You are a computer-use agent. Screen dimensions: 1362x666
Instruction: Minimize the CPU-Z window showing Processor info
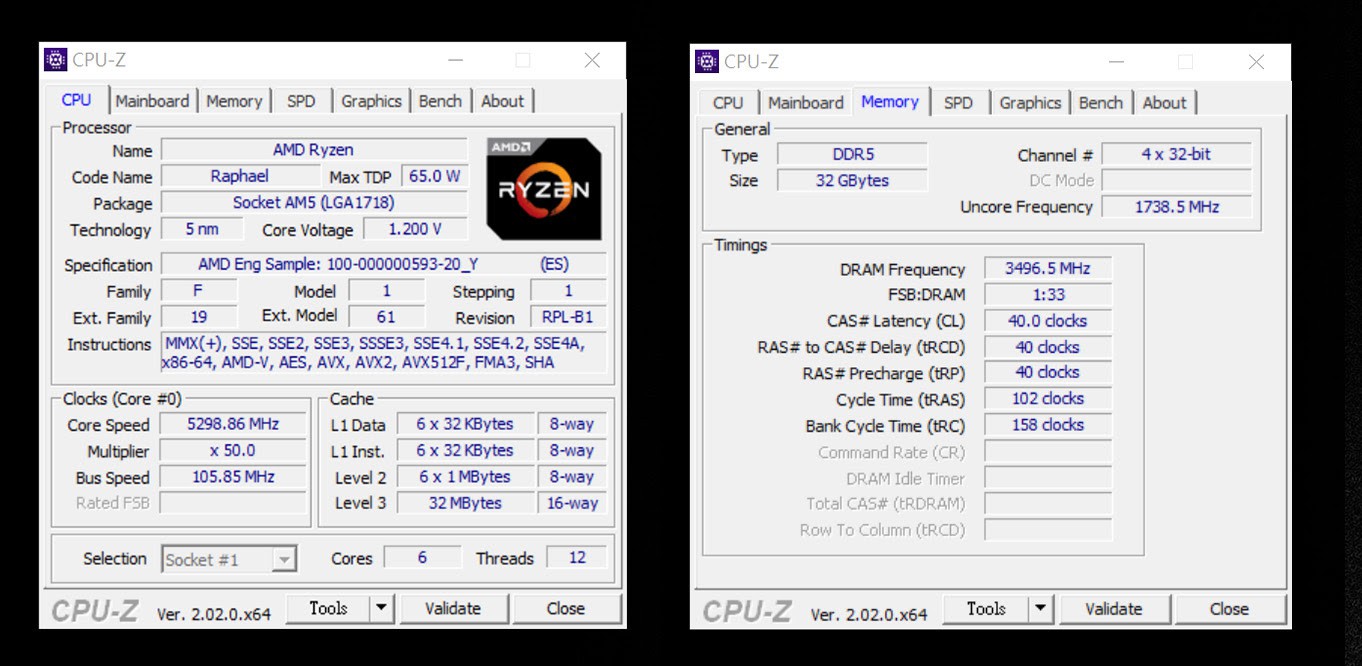455,60
